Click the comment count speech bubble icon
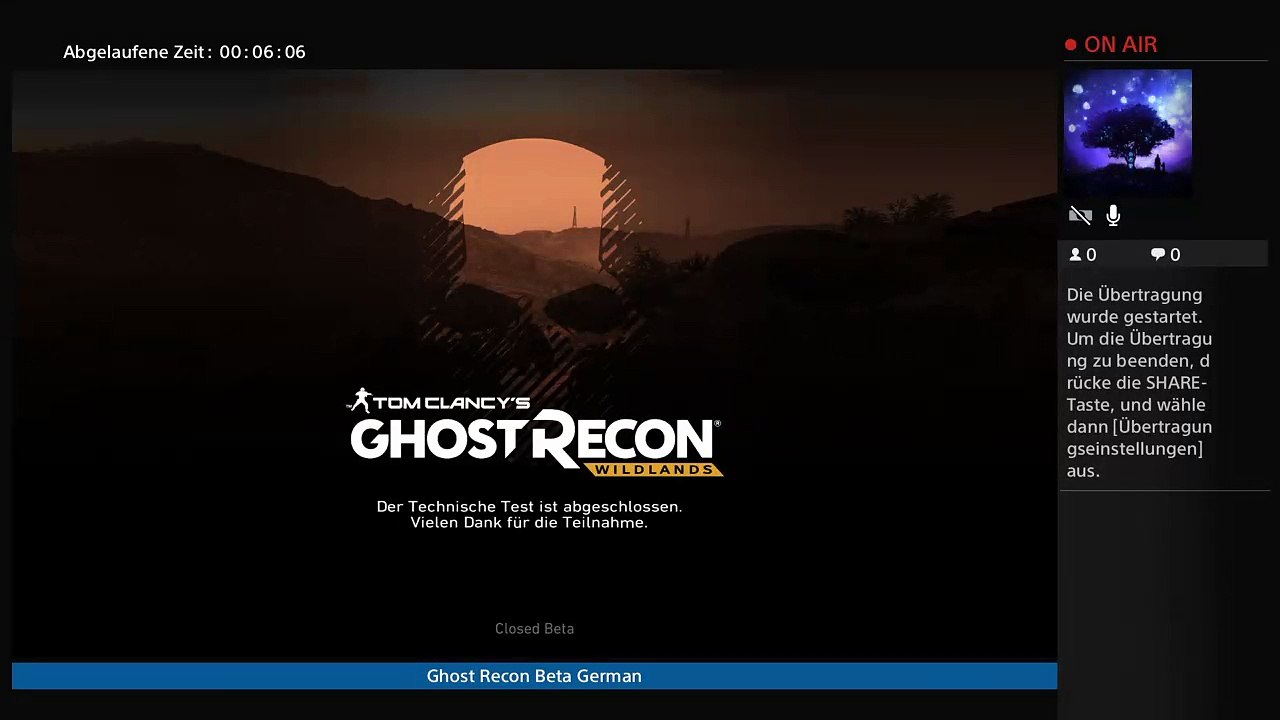This screenshot has width=1280, height=720. 1158,255
